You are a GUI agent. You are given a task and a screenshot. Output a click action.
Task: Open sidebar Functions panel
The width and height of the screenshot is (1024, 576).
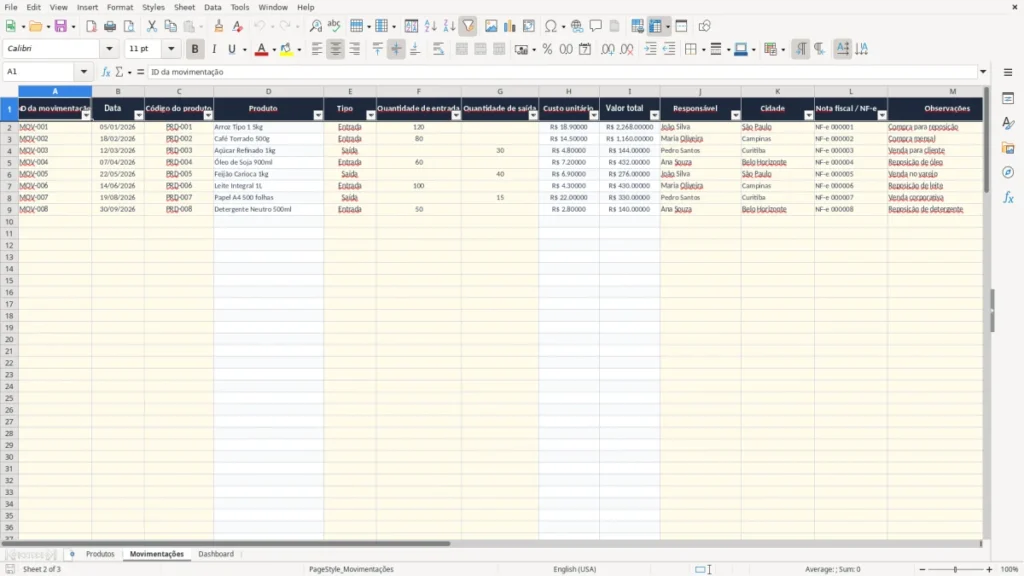click(1008, 197)
